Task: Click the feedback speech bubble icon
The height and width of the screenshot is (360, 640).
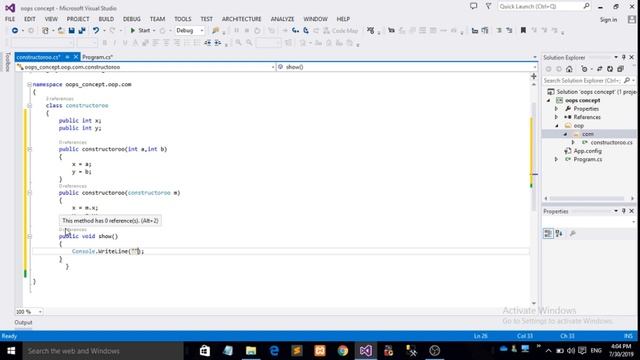Action: [x=473, y=6]
